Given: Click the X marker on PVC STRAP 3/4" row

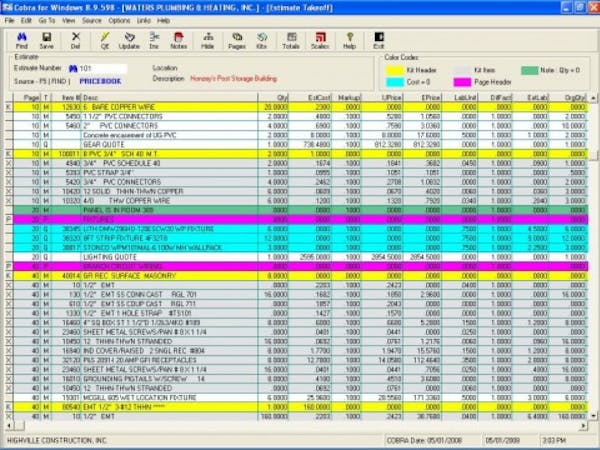Looking at the screenshot, I should click(8, 173).
